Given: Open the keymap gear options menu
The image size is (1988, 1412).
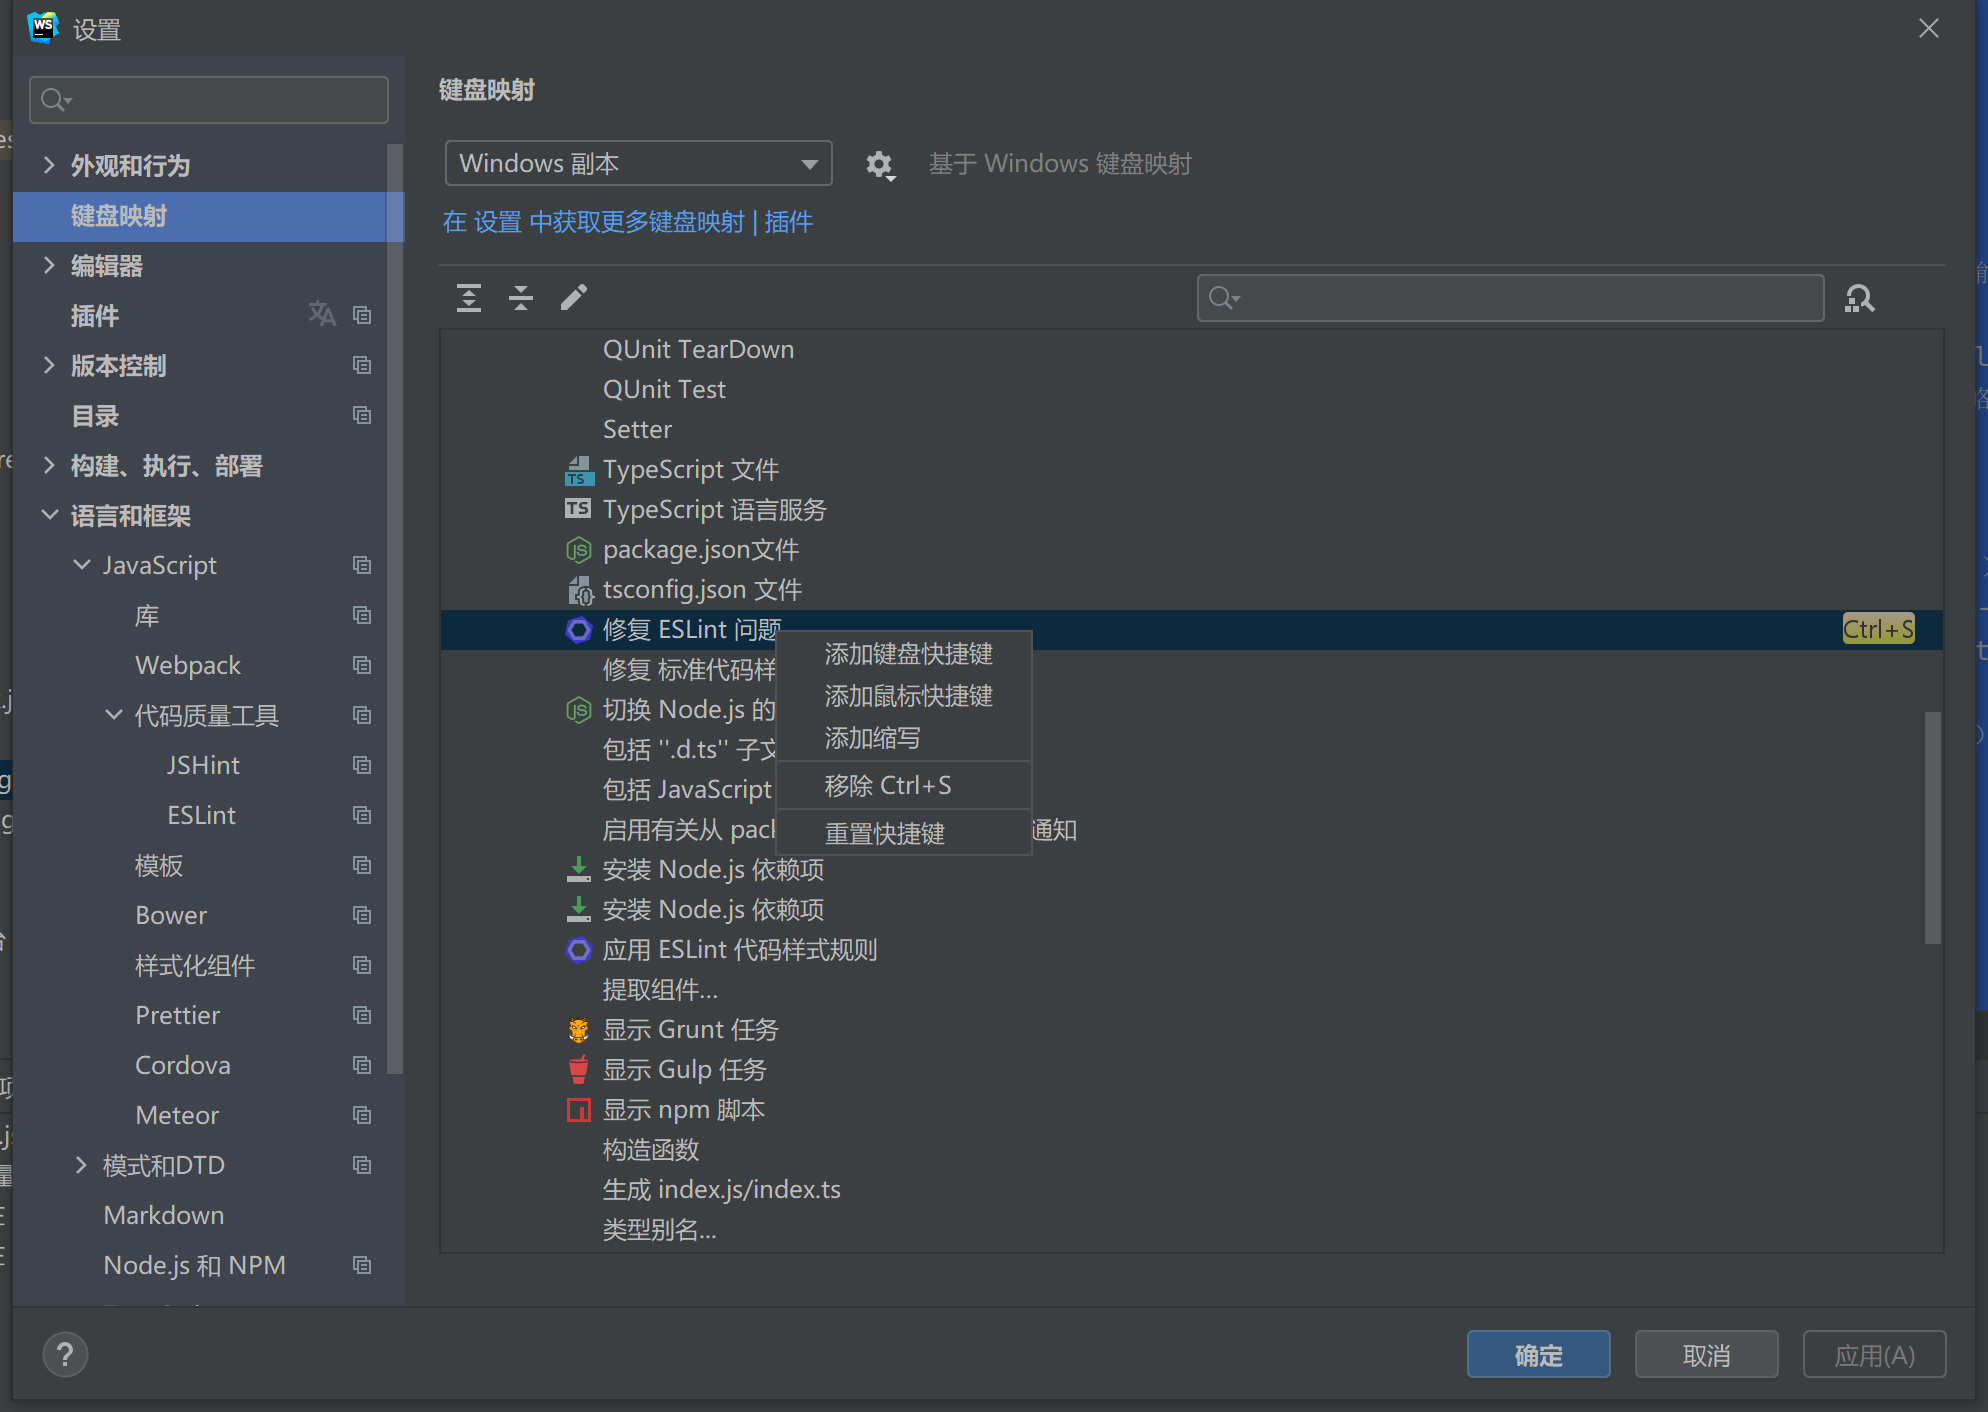Looking at the screenshot, I should click(879, 164).
